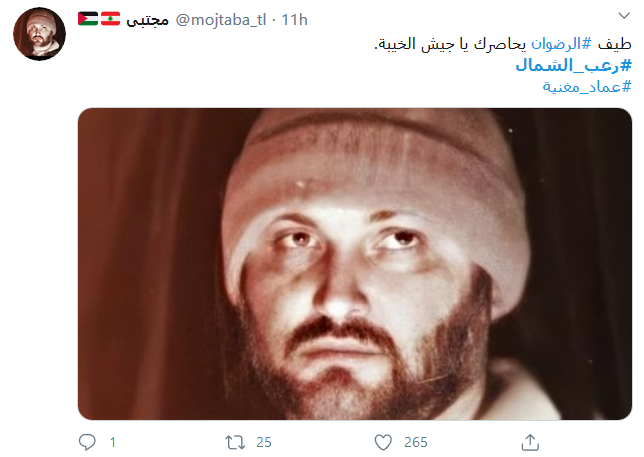Click the retweet count 25
The width and height of the screenshot is (644, 457).
264,443
